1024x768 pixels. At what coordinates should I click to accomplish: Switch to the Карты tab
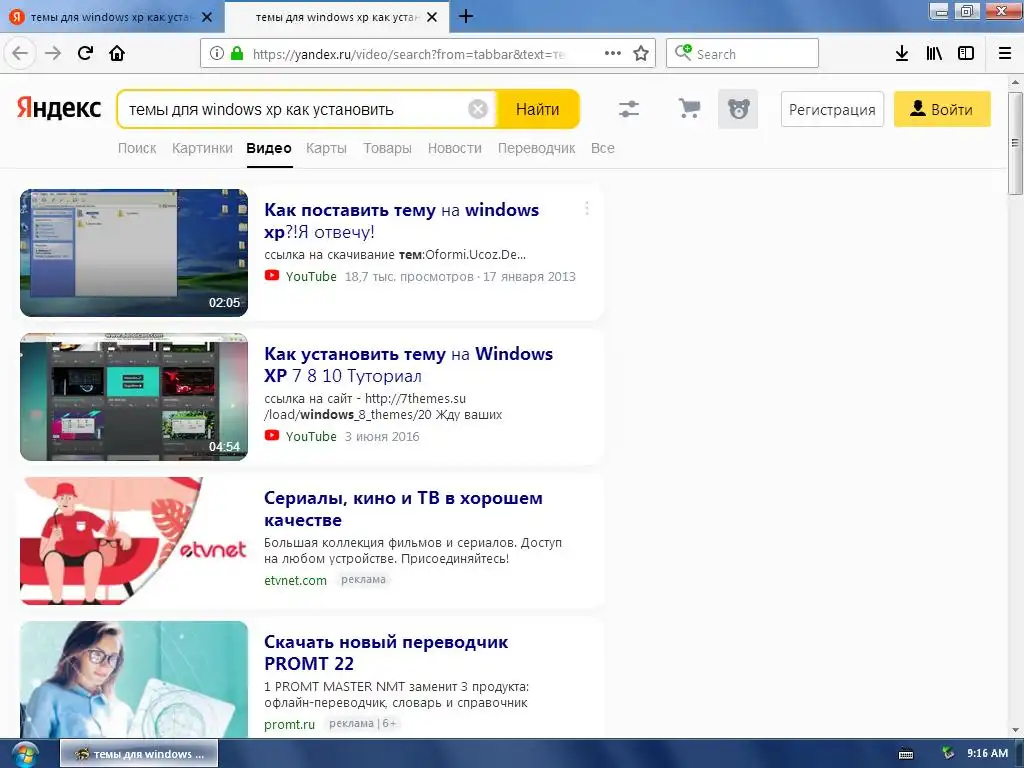click(327, 148)
